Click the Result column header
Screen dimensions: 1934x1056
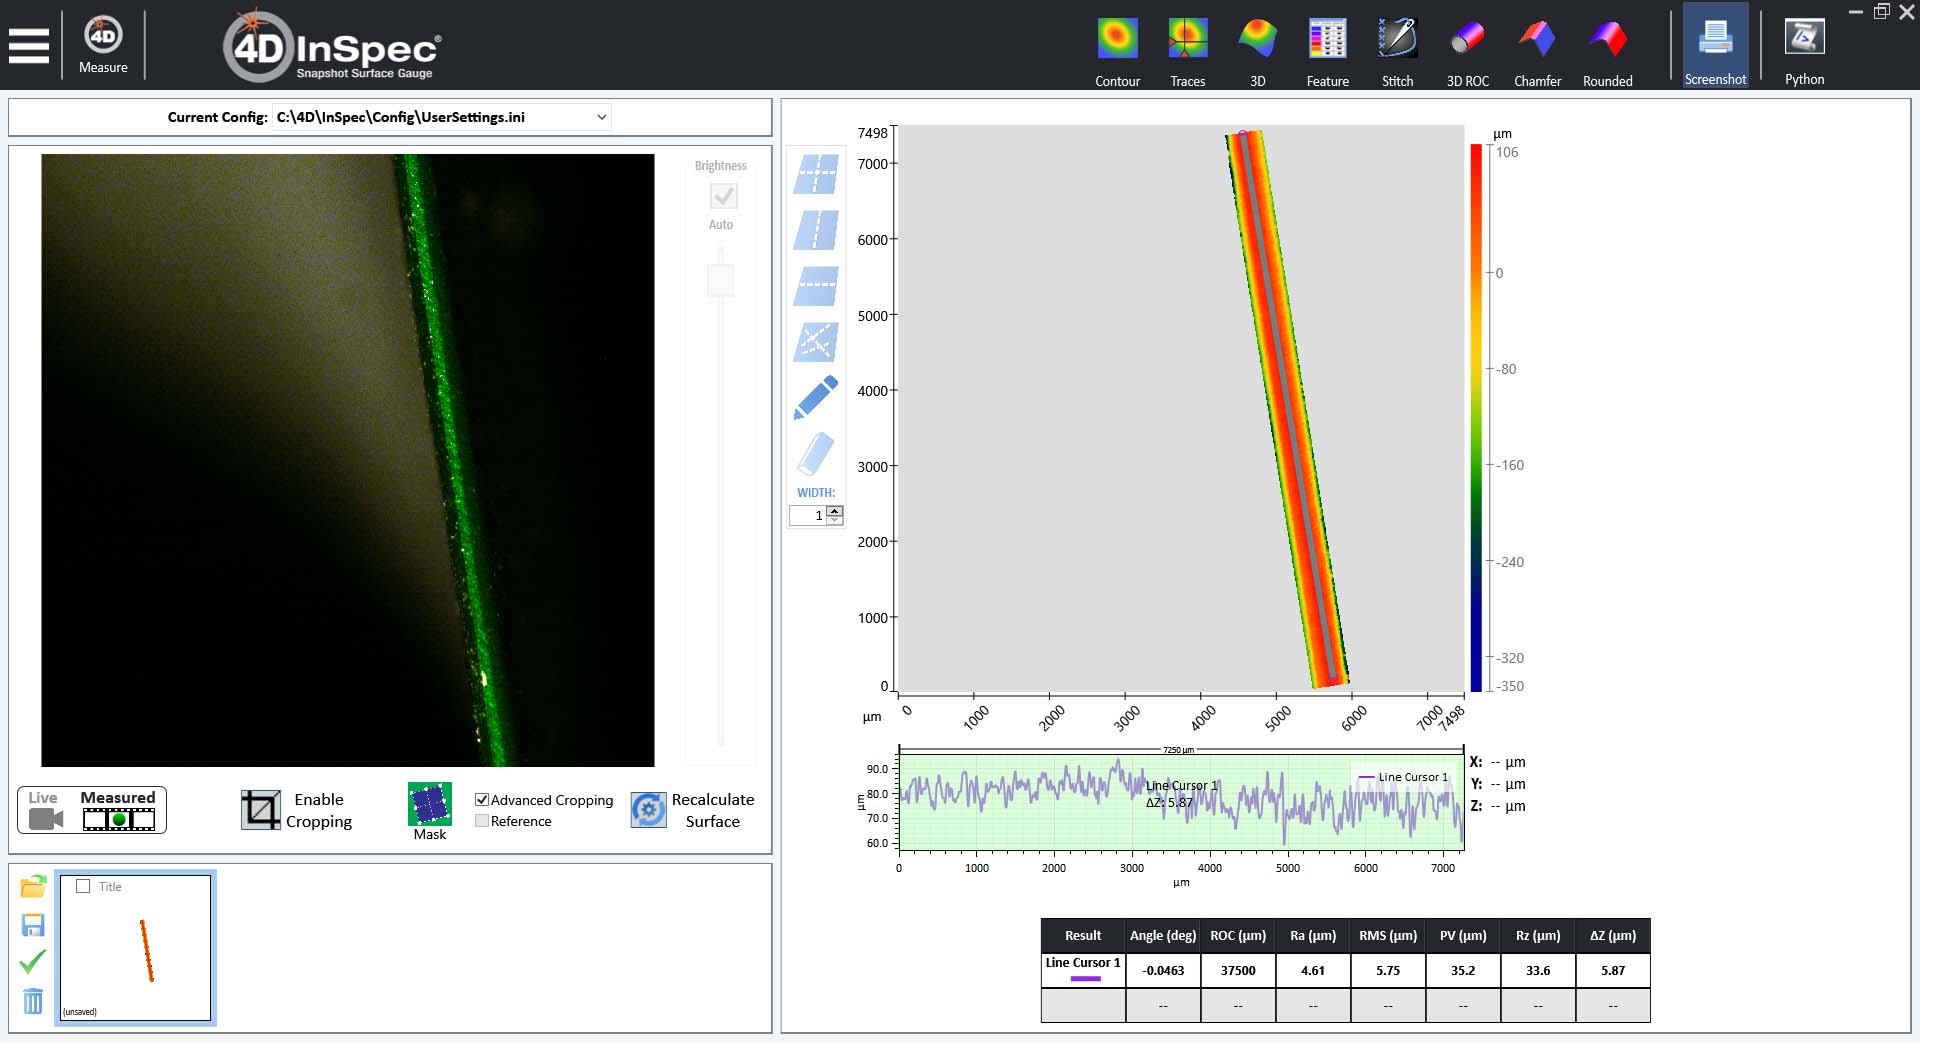[x=1083, y=935]
